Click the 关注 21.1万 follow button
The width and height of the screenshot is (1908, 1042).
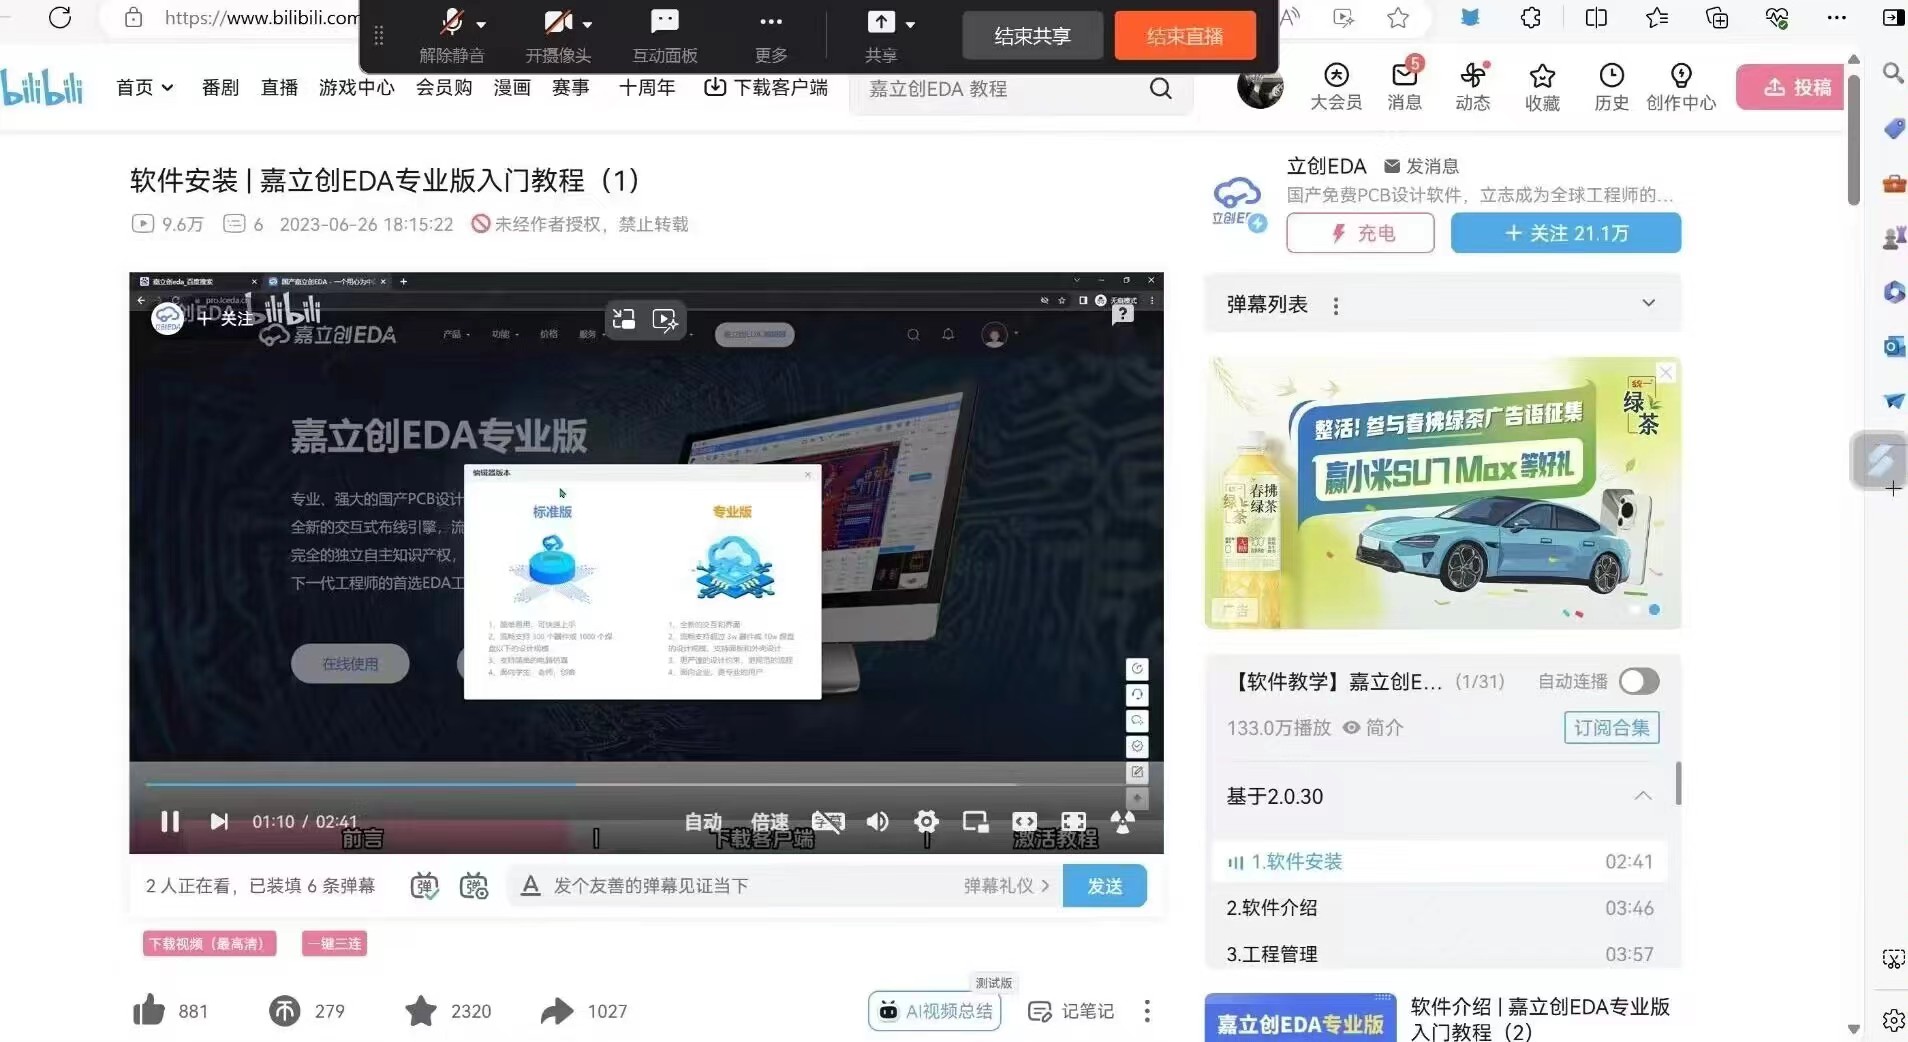coord(1565,233)
